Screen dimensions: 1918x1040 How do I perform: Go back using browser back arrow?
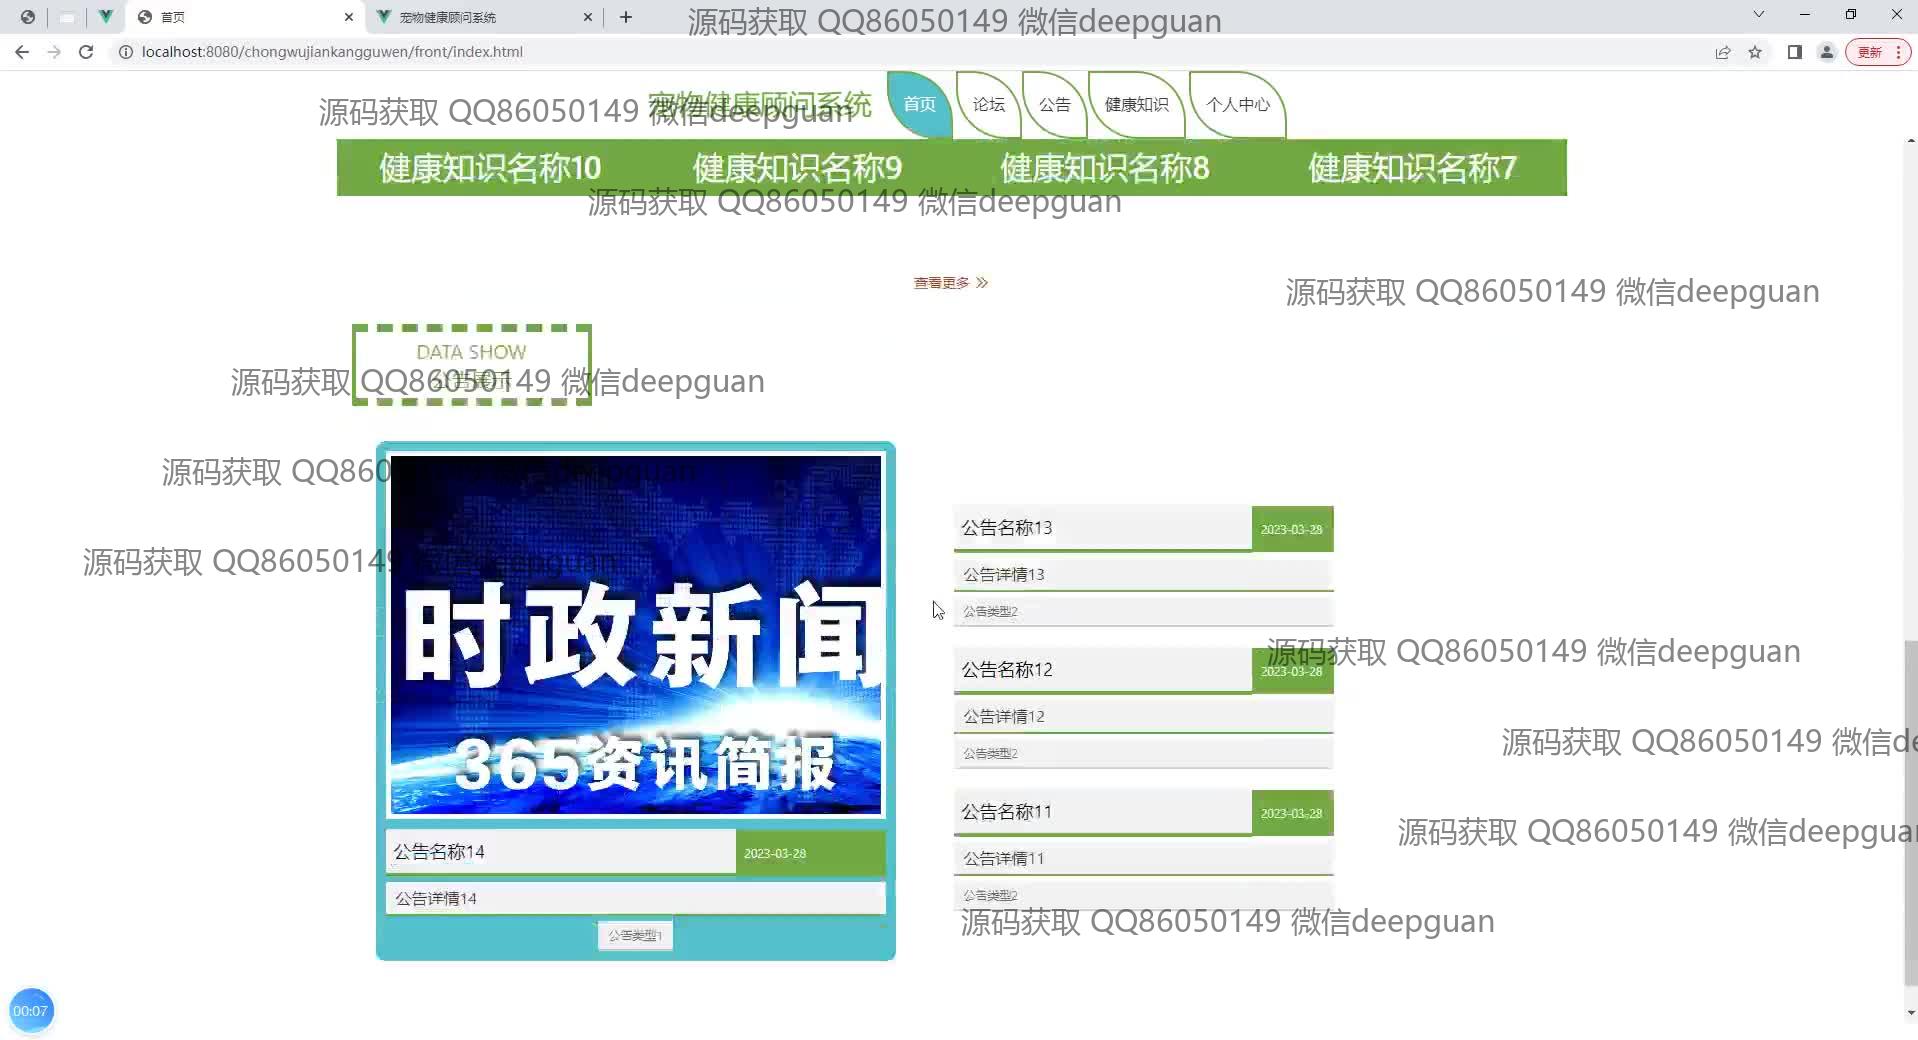[22, 52]
